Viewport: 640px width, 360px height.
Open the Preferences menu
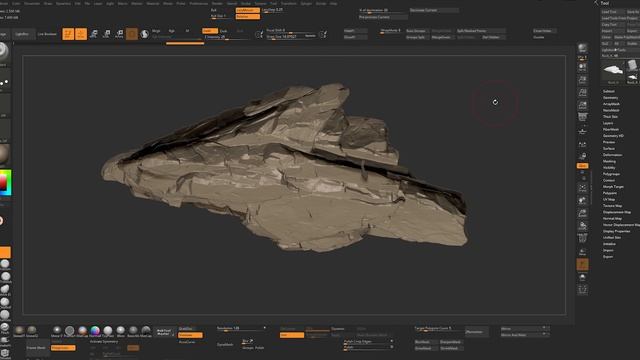click(199, 3)
